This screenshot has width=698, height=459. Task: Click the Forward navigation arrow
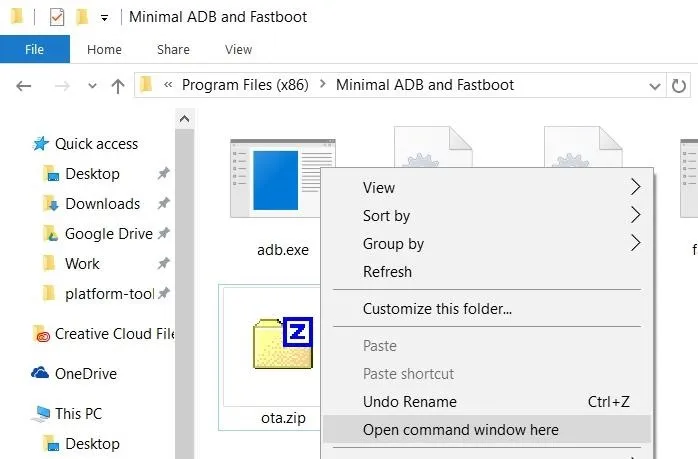(62, 85)
